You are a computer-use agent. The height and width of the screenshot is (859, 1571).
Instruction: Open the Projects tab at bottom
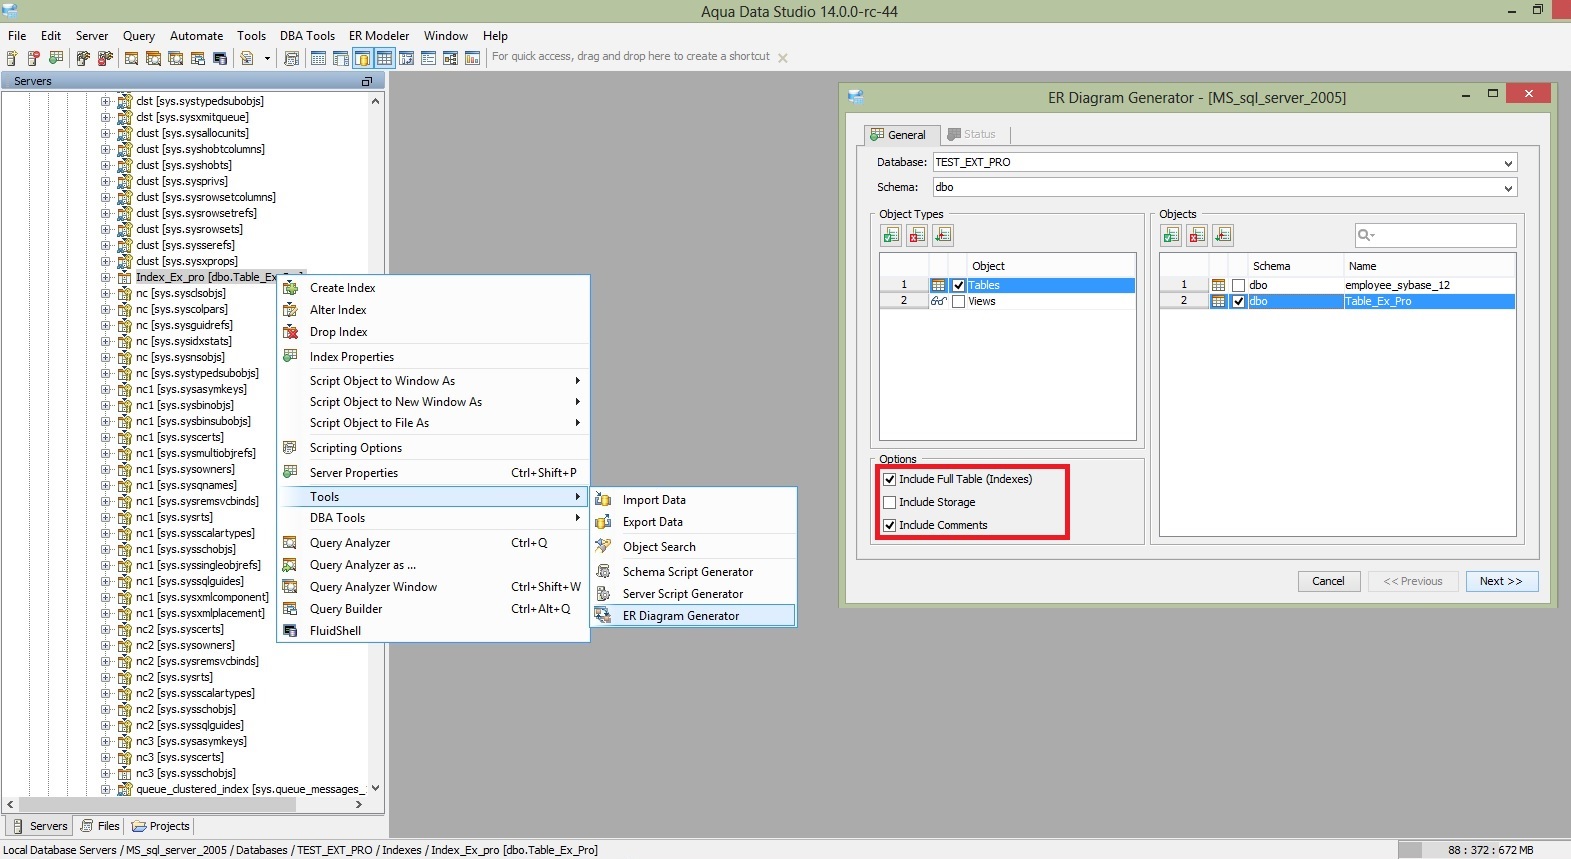(x=160, y=826)
